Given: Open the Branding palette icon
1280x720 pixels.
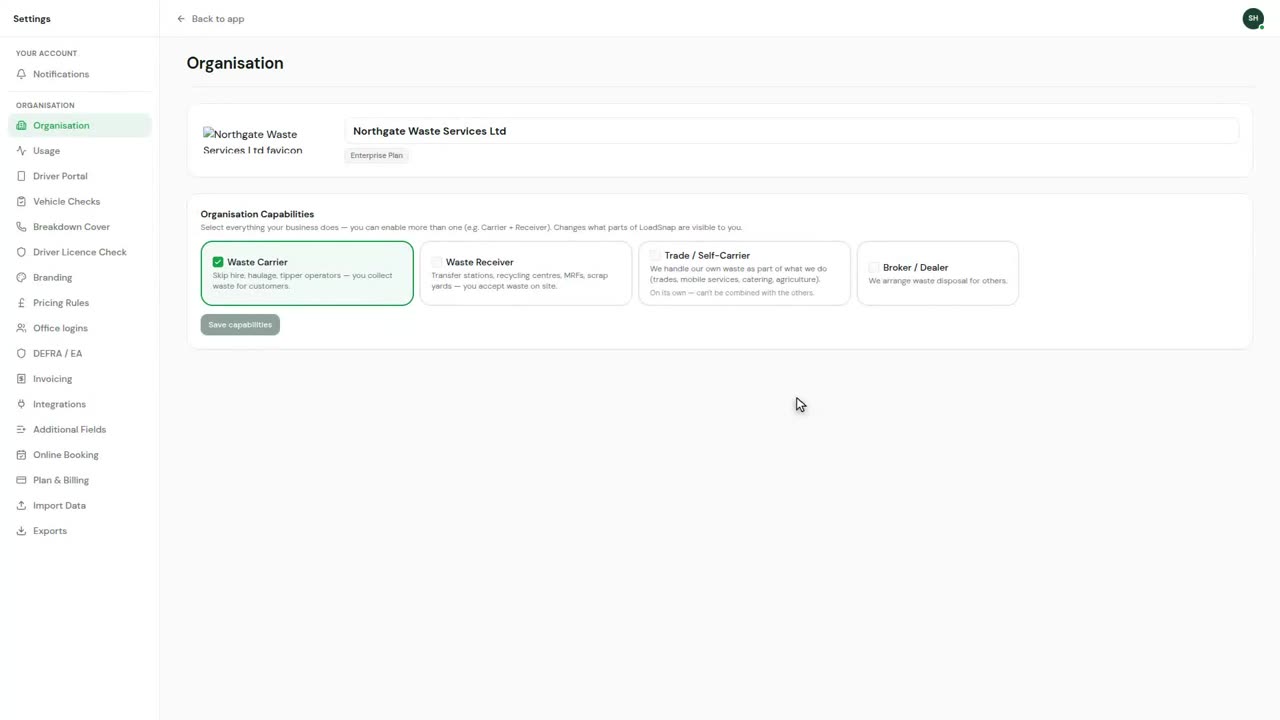Looking at the screenshot, I should pos(22,277).
